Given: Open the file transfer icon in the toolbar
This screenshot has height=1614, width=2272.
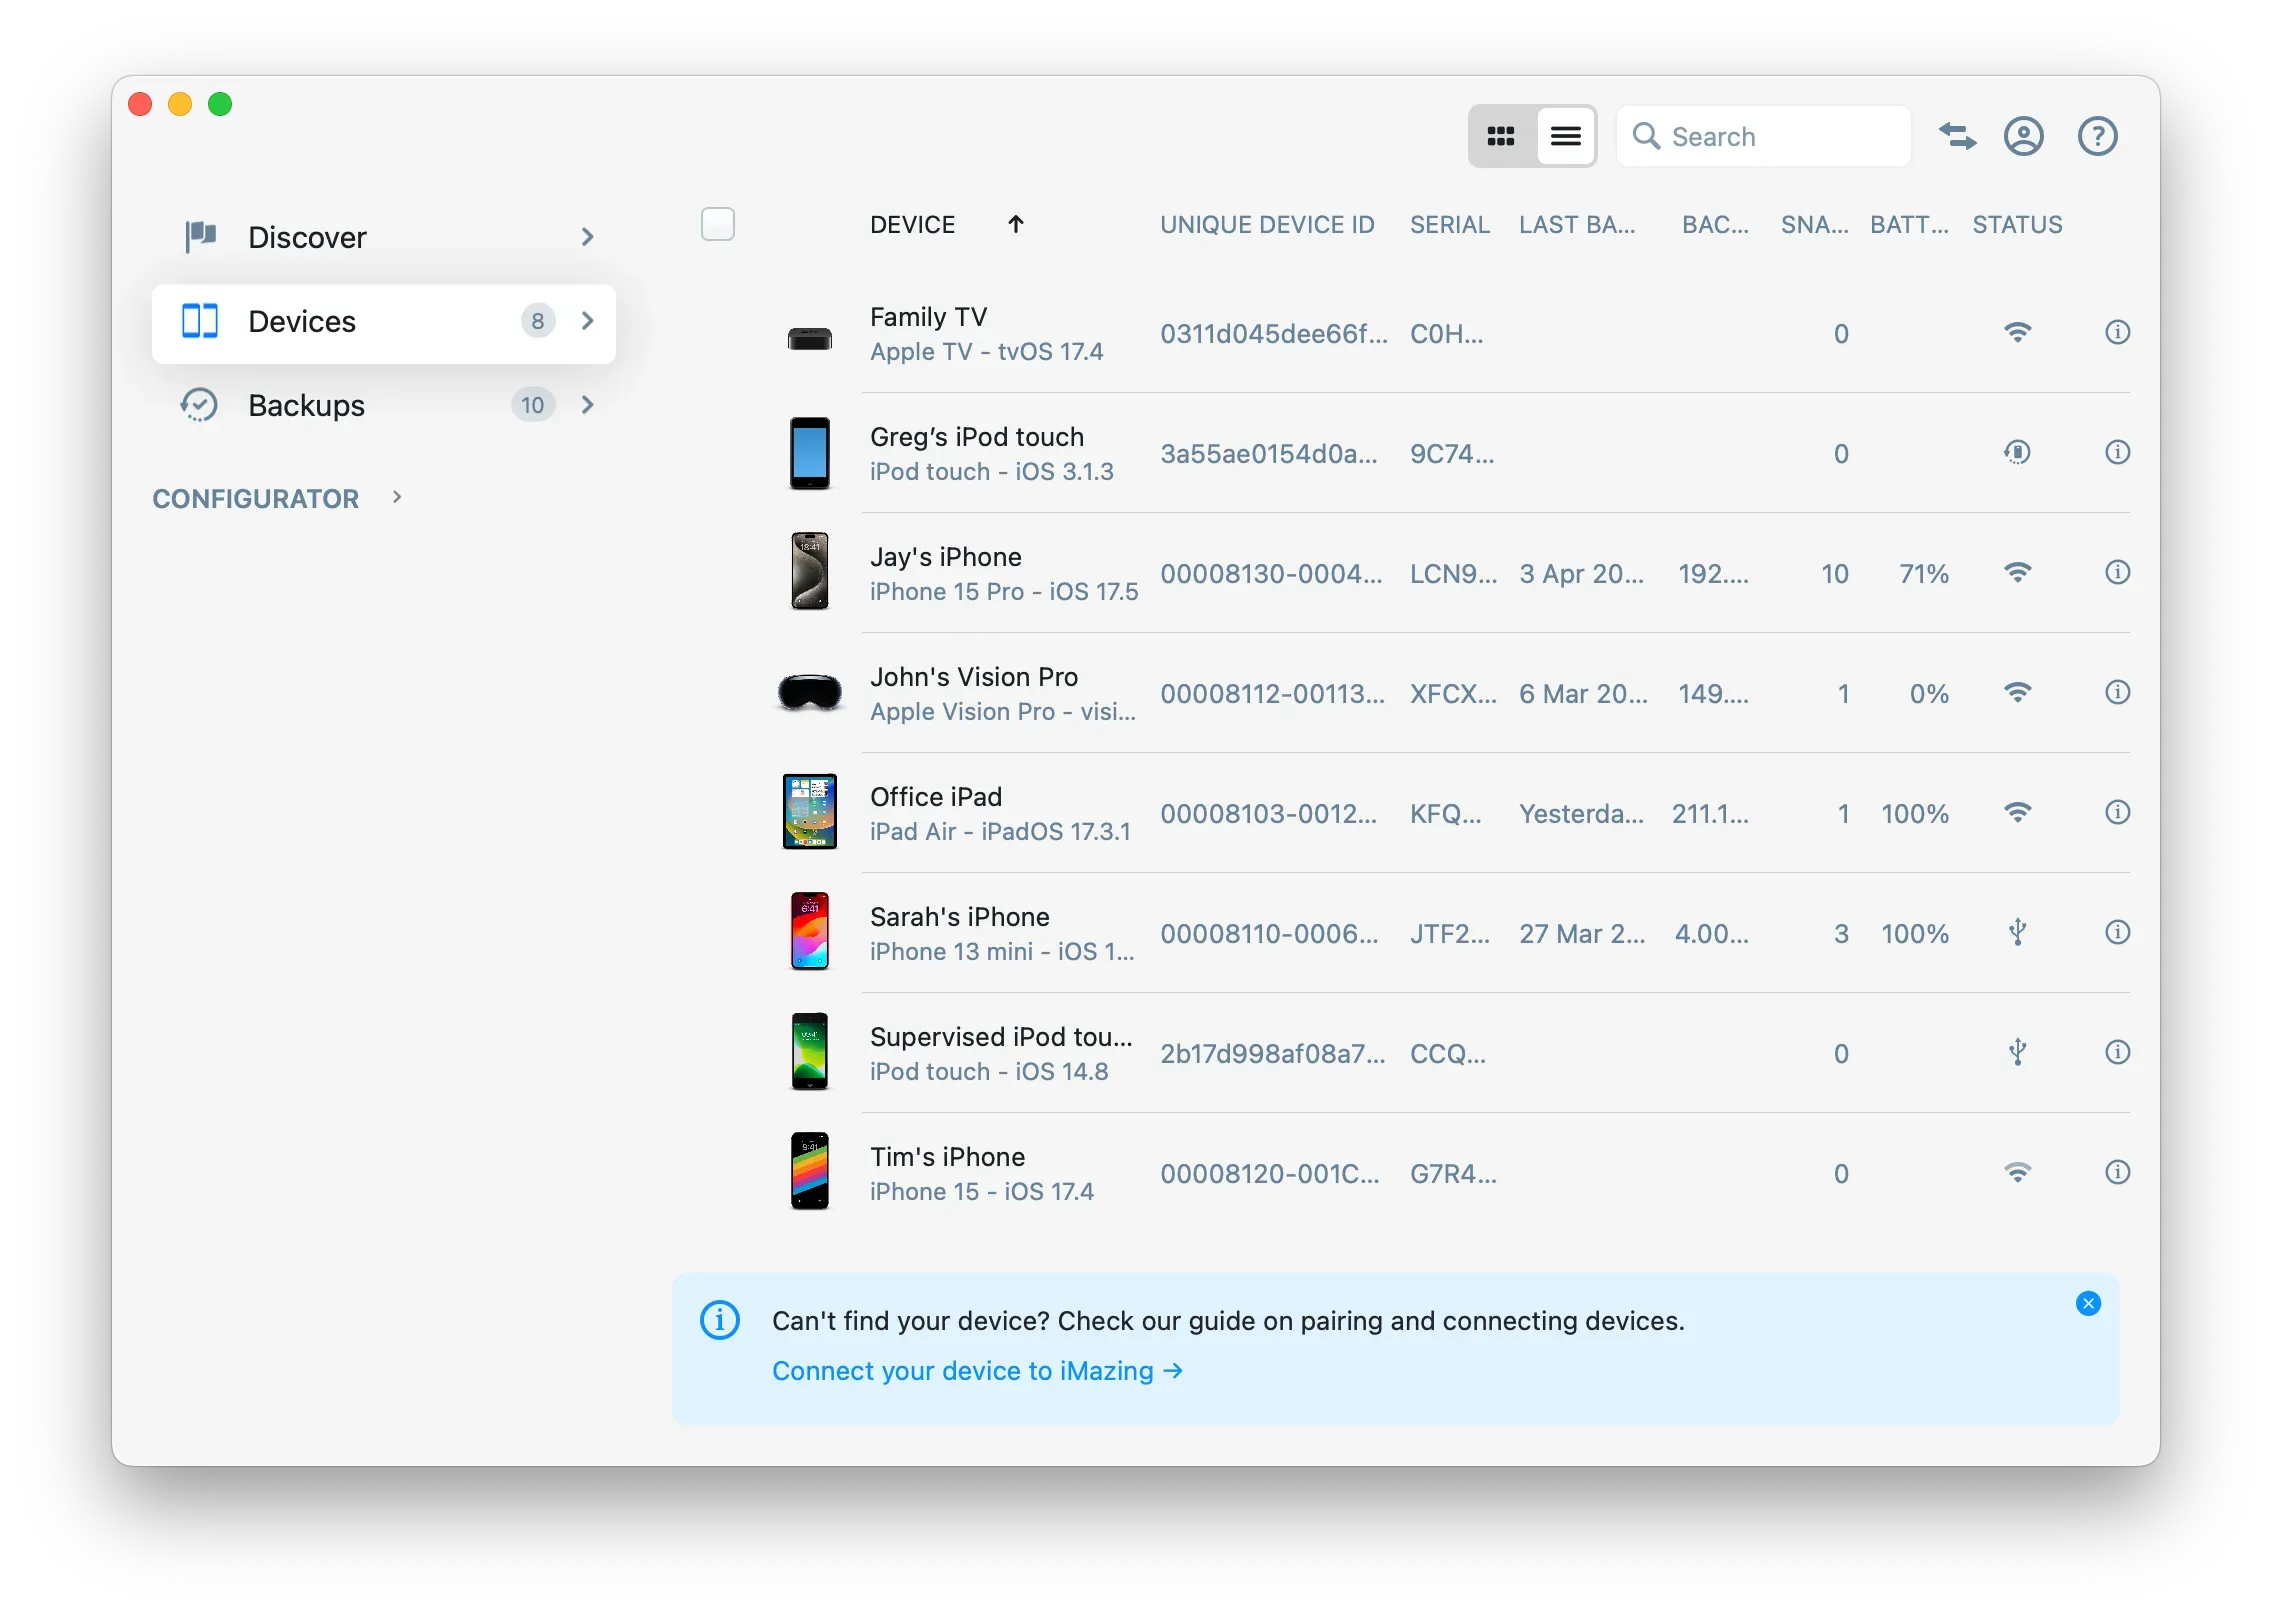Looking at the screenshot, I should pyautogui.click(x=1958, y=135).
